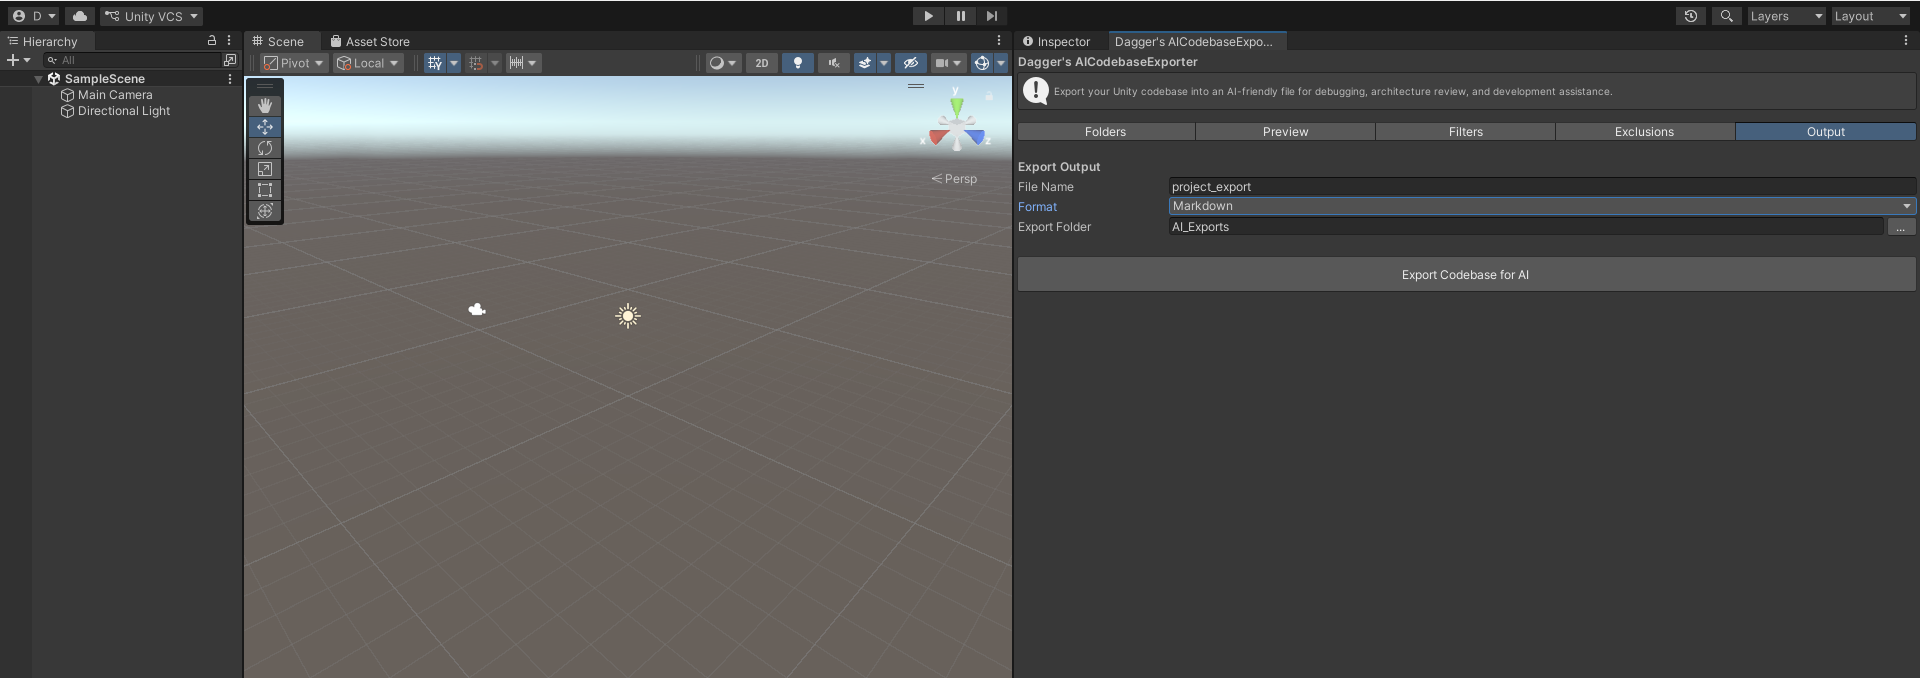Switch to the Folders tab

pyautogui.click(x=1105, y=132)
